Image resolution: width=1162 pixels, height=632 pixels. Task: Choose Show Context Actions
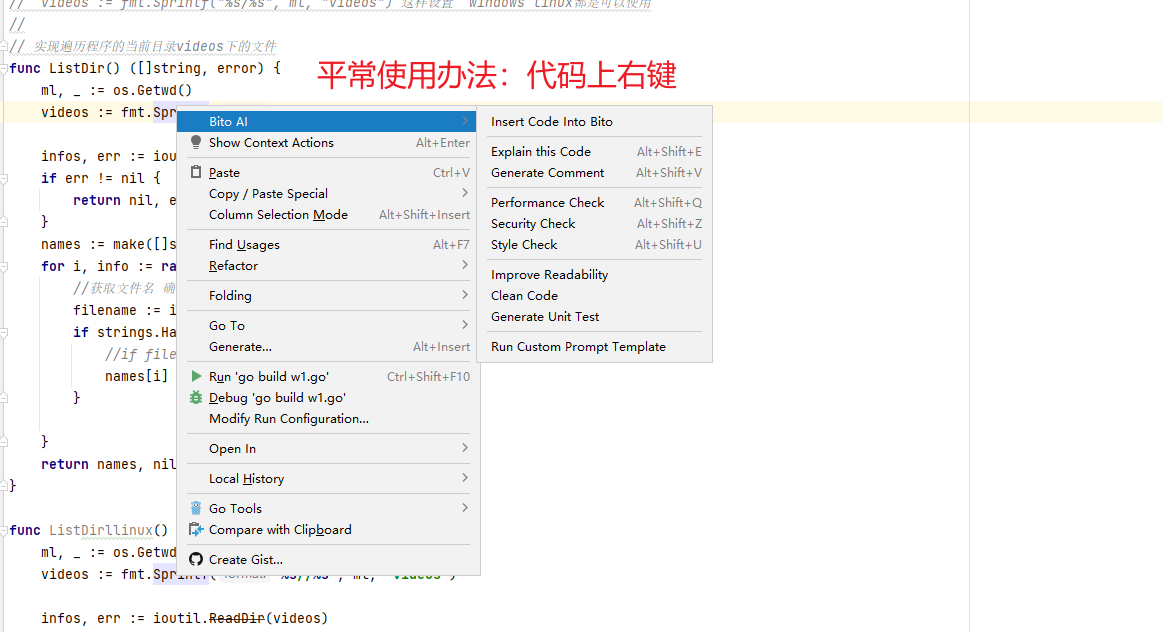pyautogui.click(x=327, y=142)
